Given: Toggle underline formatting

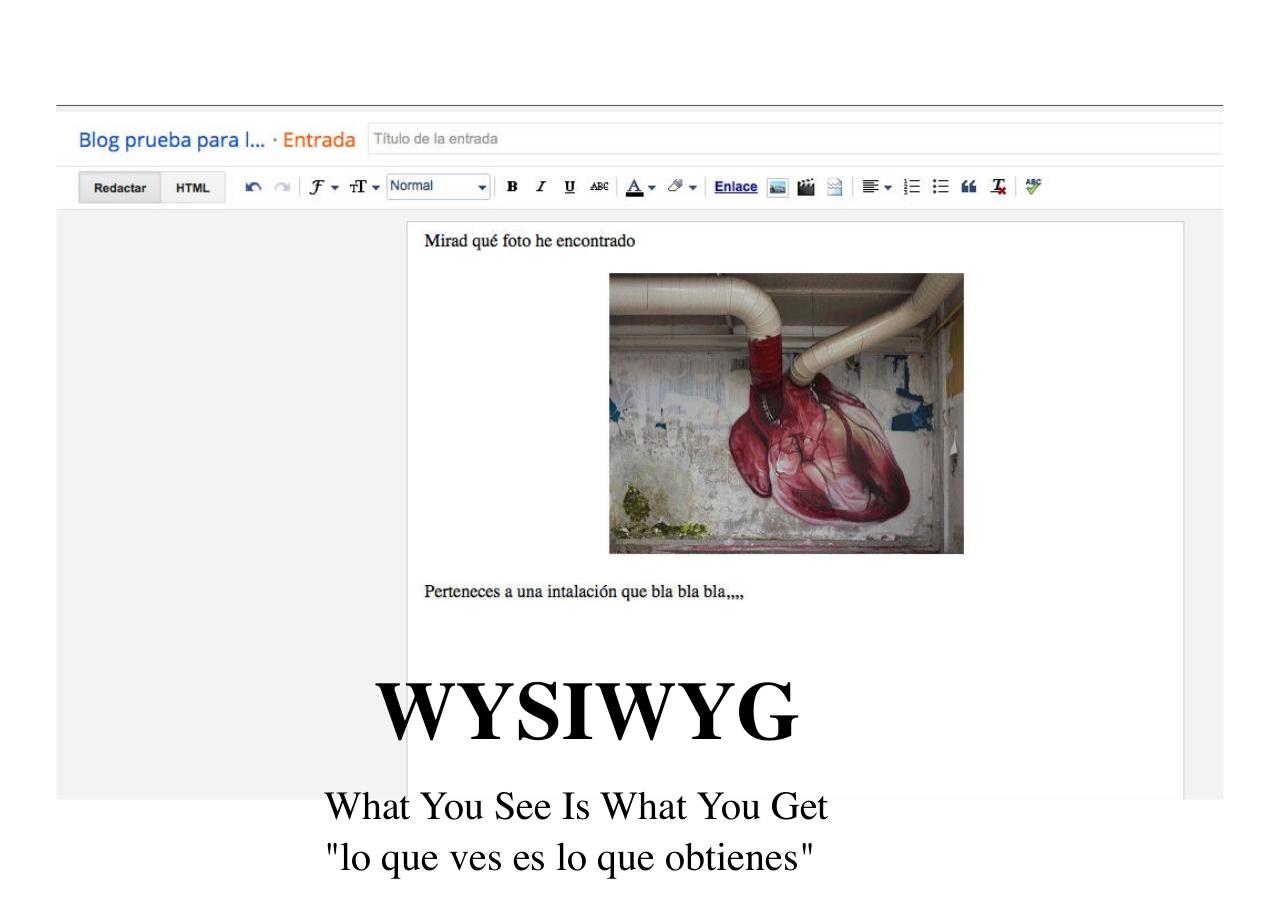Looking at the screenshot, I should 570,187.
